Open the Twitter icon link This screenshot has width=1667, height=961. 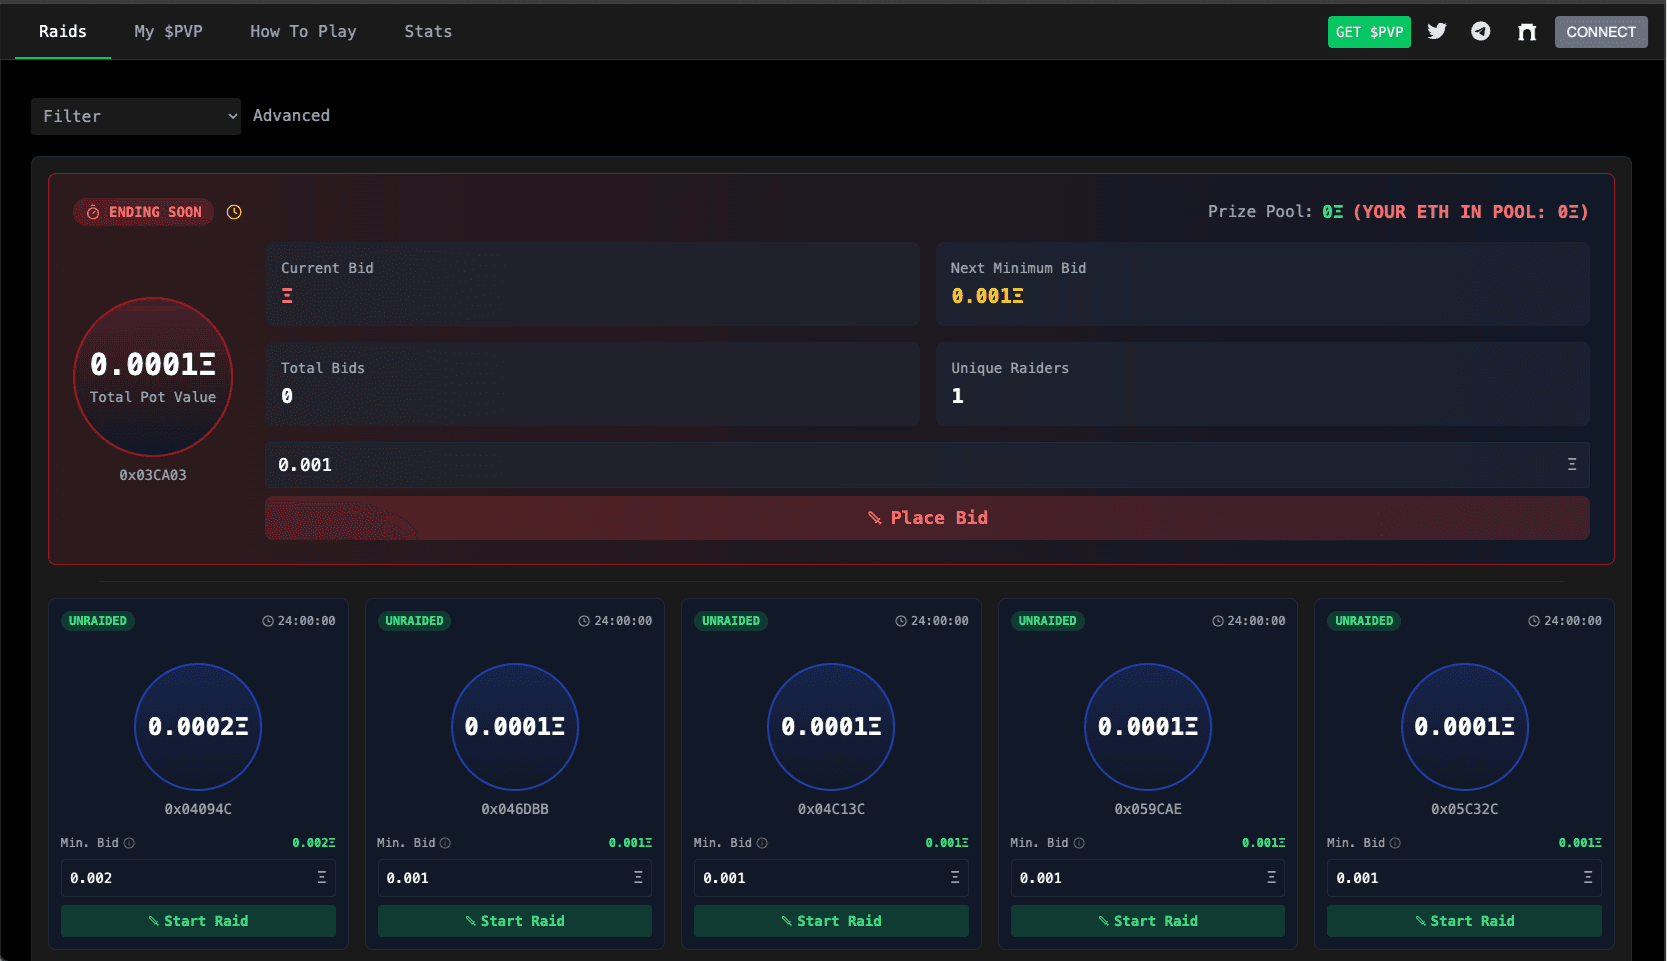pyautogui.click(x=1436, y=32)
